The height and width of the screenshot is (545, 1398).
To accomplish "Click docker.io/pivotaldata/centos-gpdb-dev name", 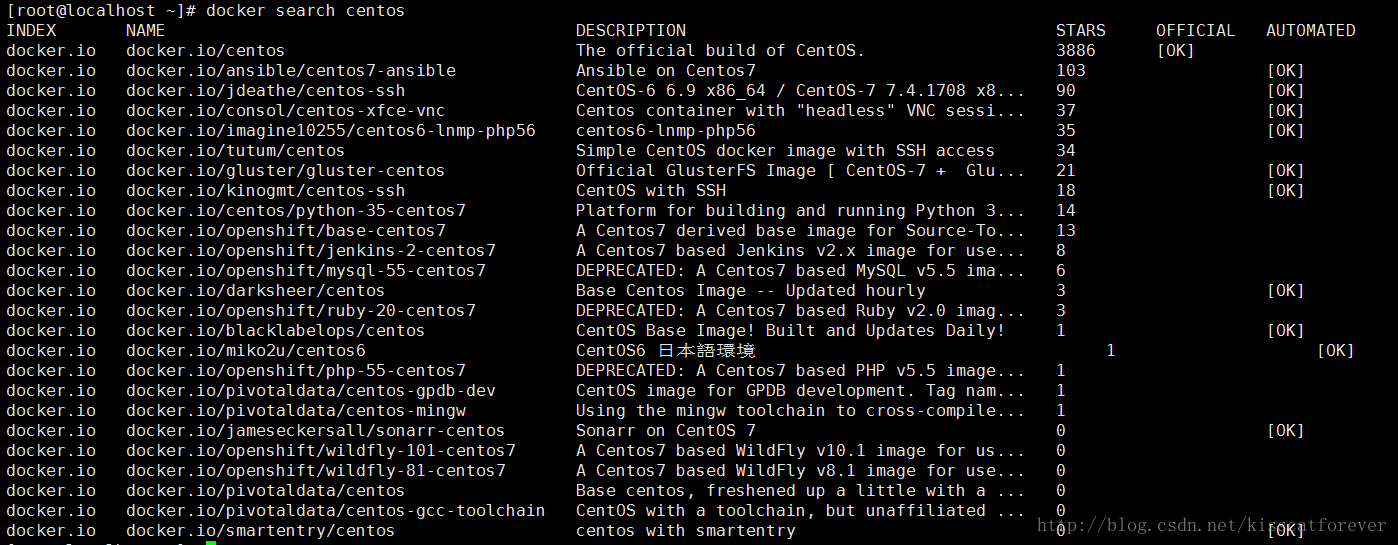I will coord(311,390).
